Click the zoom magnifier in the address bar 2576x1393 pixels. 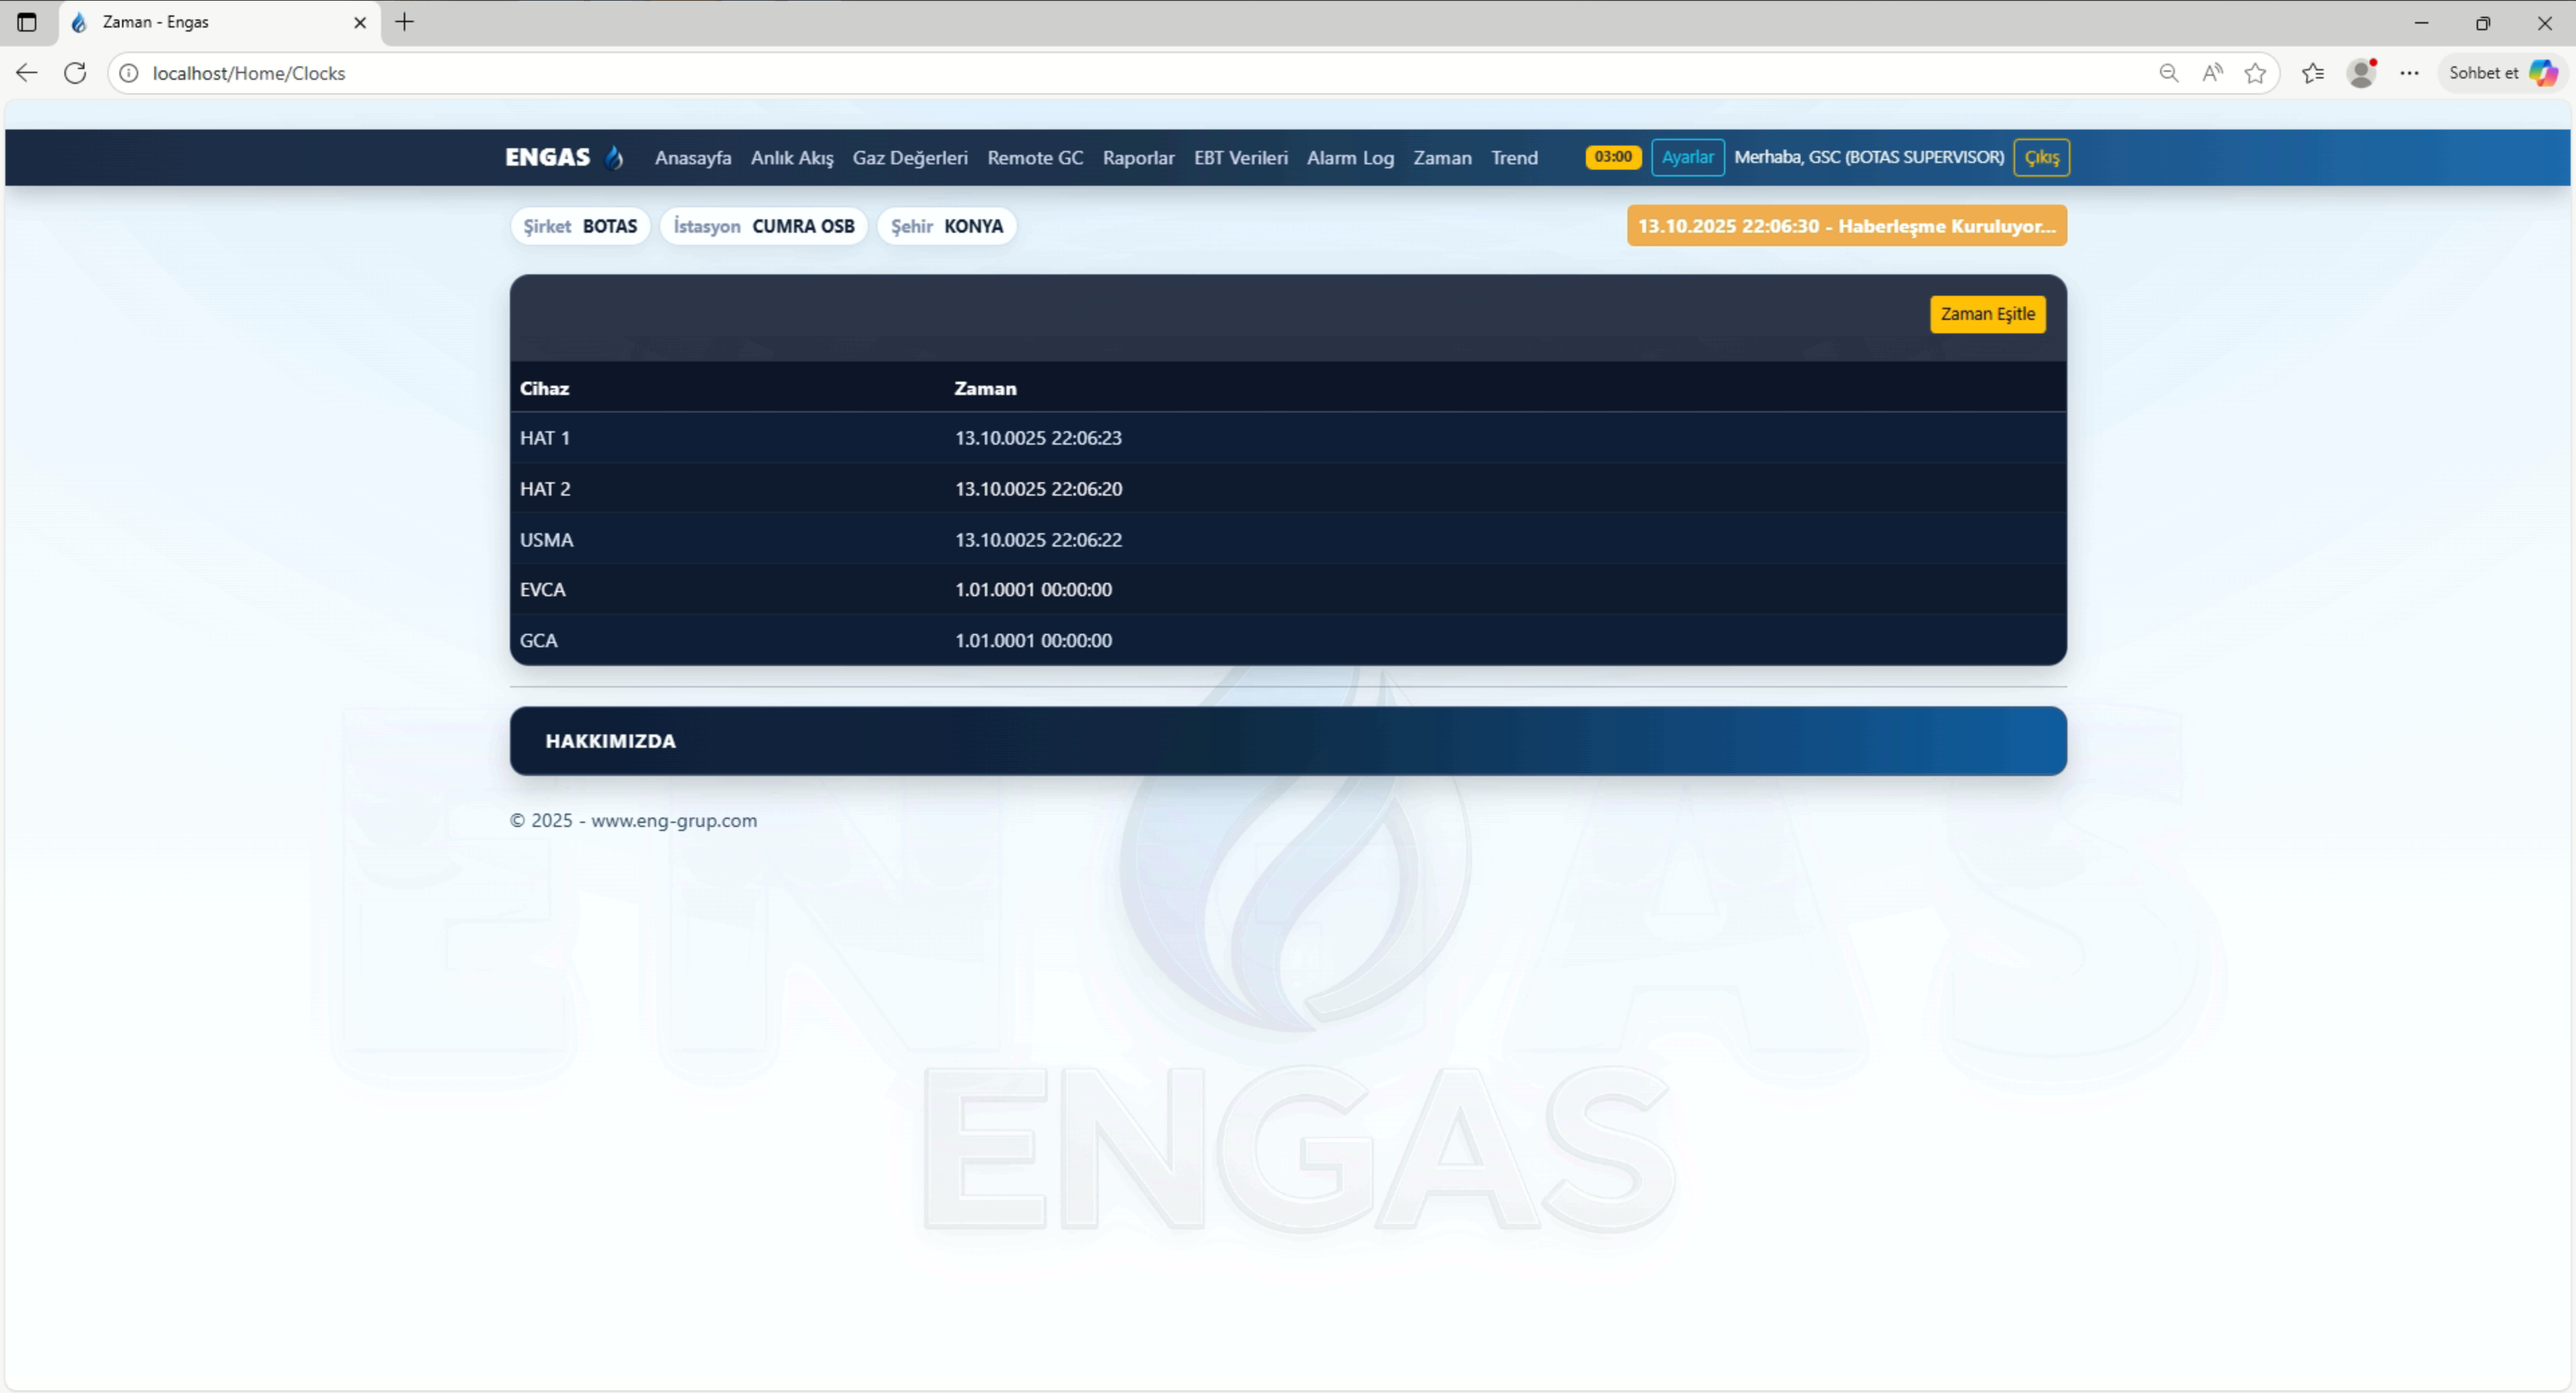point(2169,72)
